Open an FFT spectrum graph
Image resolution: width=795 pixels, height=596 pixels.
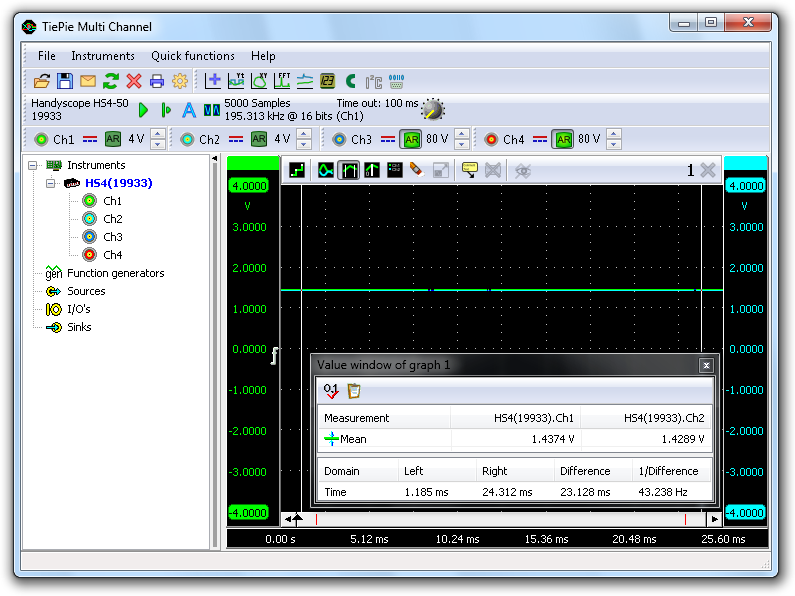[282, 81]
